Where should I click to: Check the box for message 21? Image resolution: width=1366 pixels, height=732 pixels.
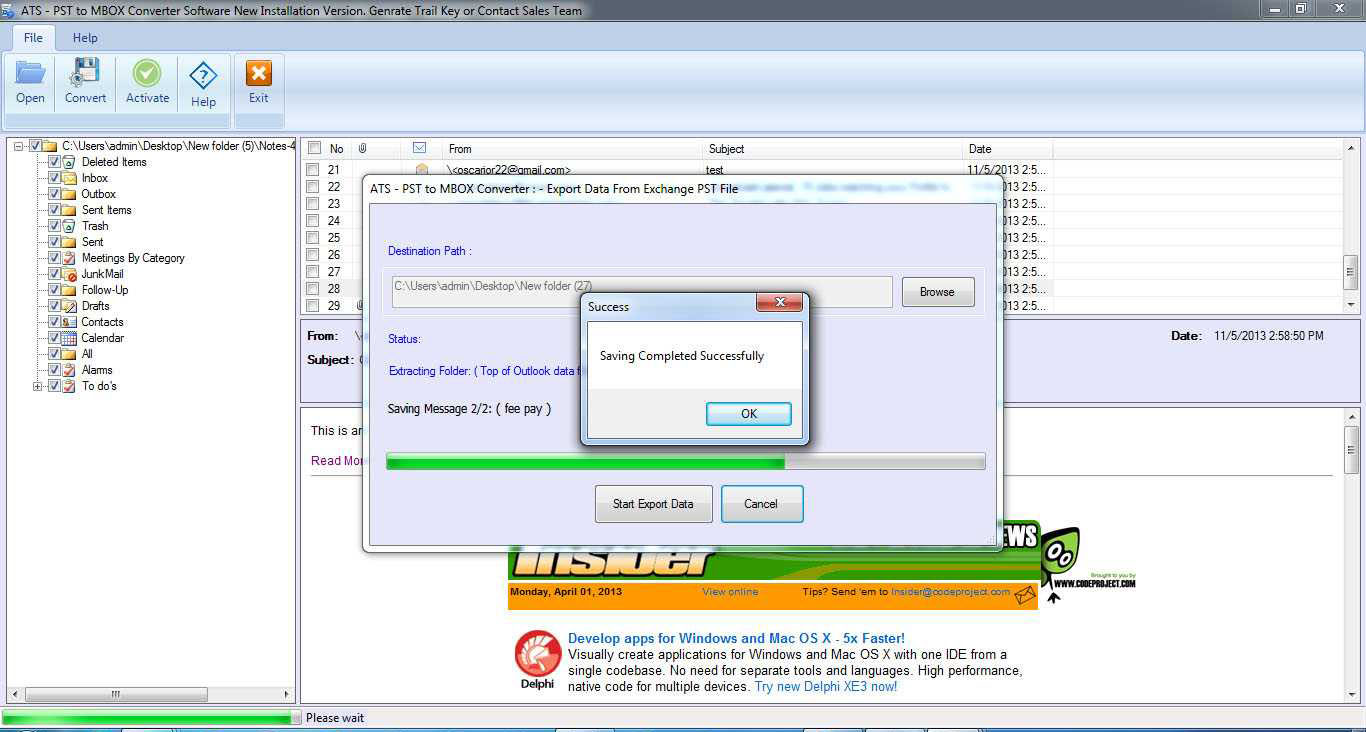[313, 170]
